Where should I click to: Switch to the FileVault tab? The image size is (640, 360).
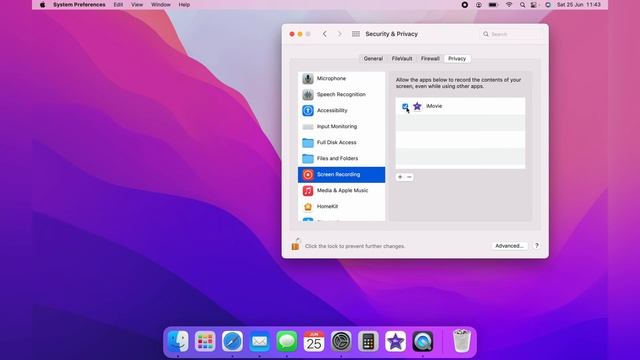pos(402,59)
